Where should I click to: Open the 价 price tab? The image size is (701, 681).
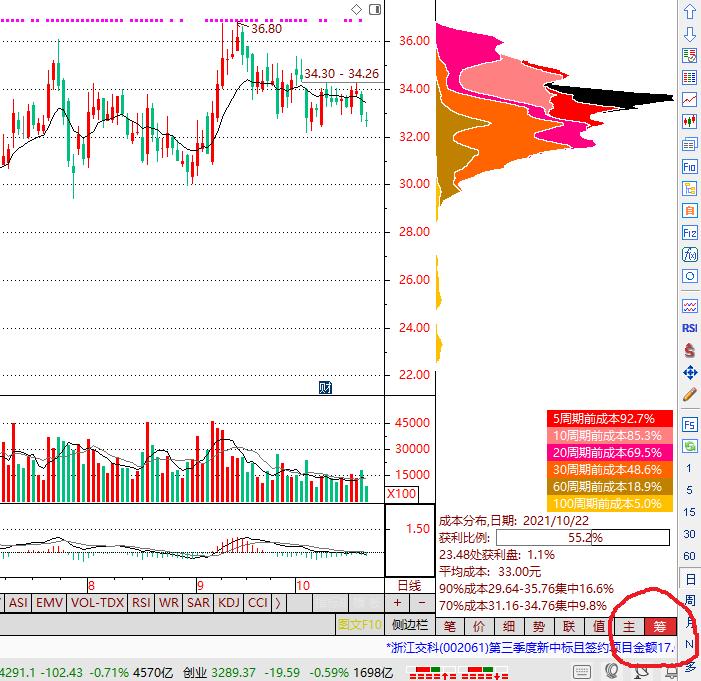coord(479,626)
